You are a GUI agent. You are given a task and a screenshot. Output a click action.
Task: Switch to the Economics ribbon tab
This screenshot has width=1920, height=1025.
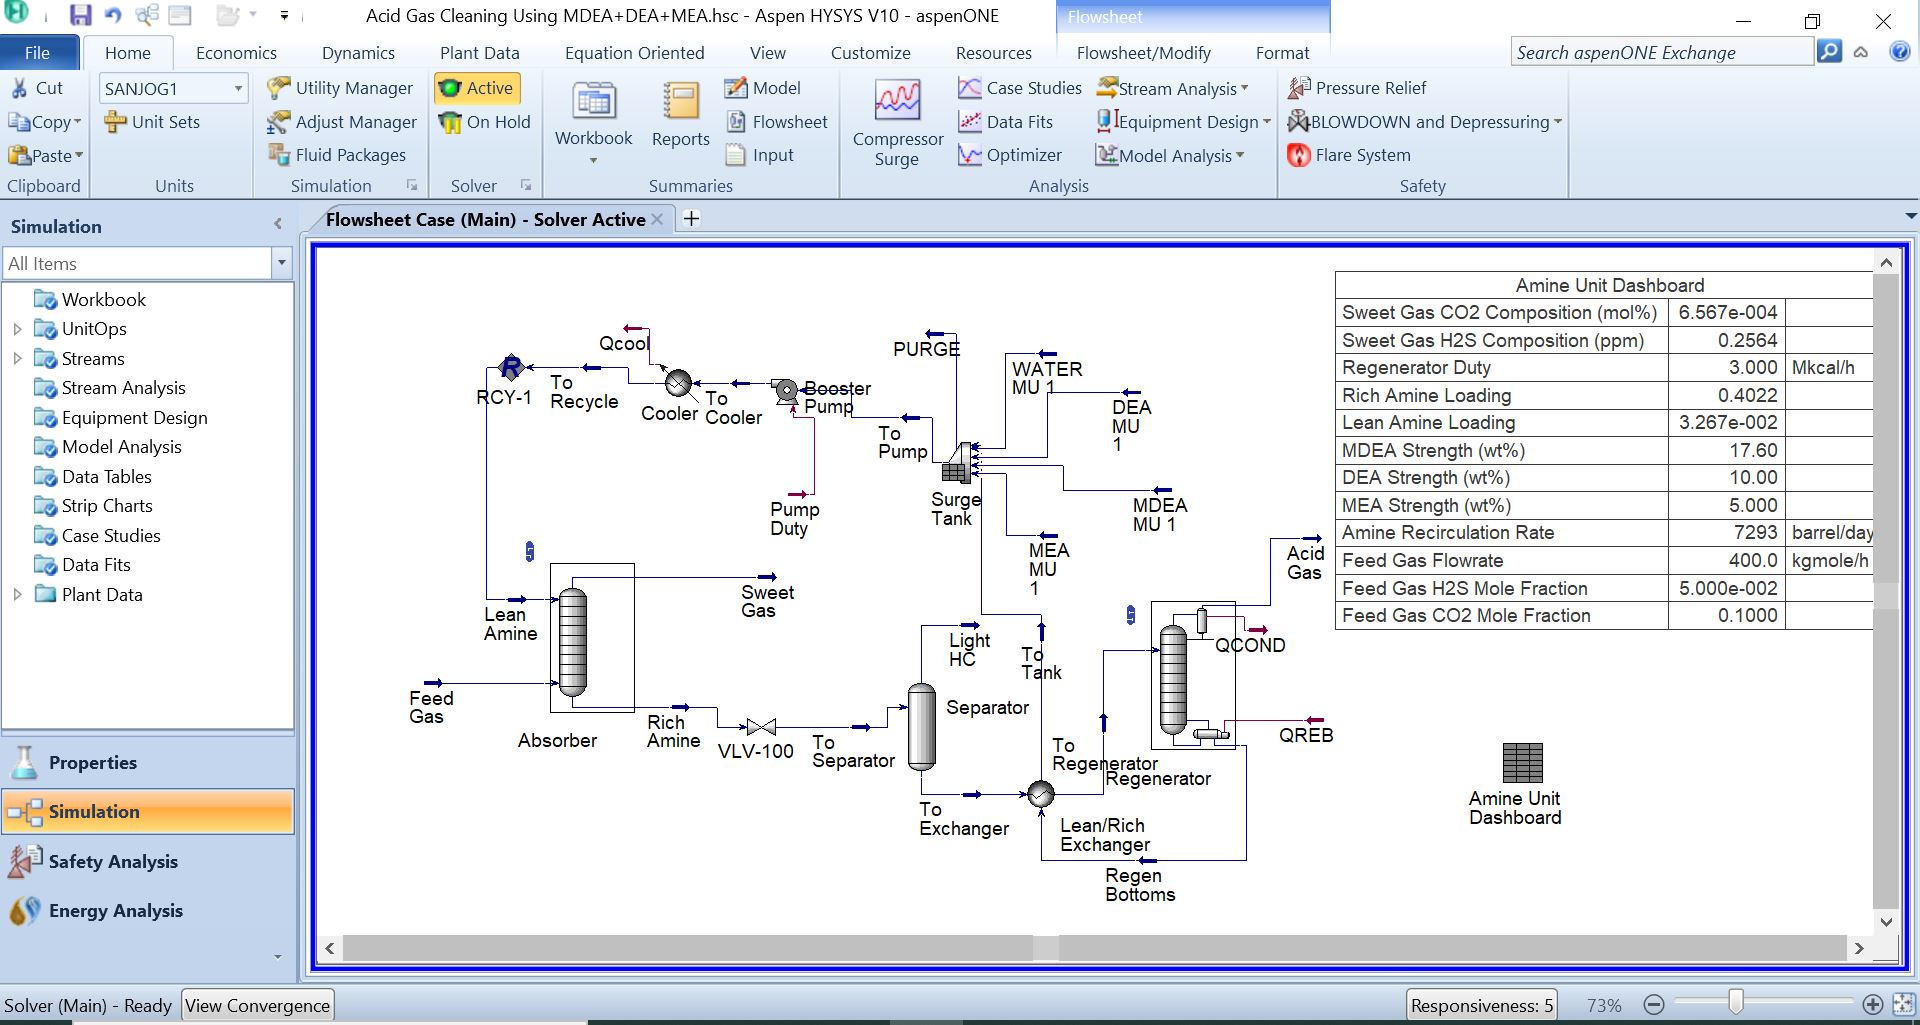click(236, 53)
